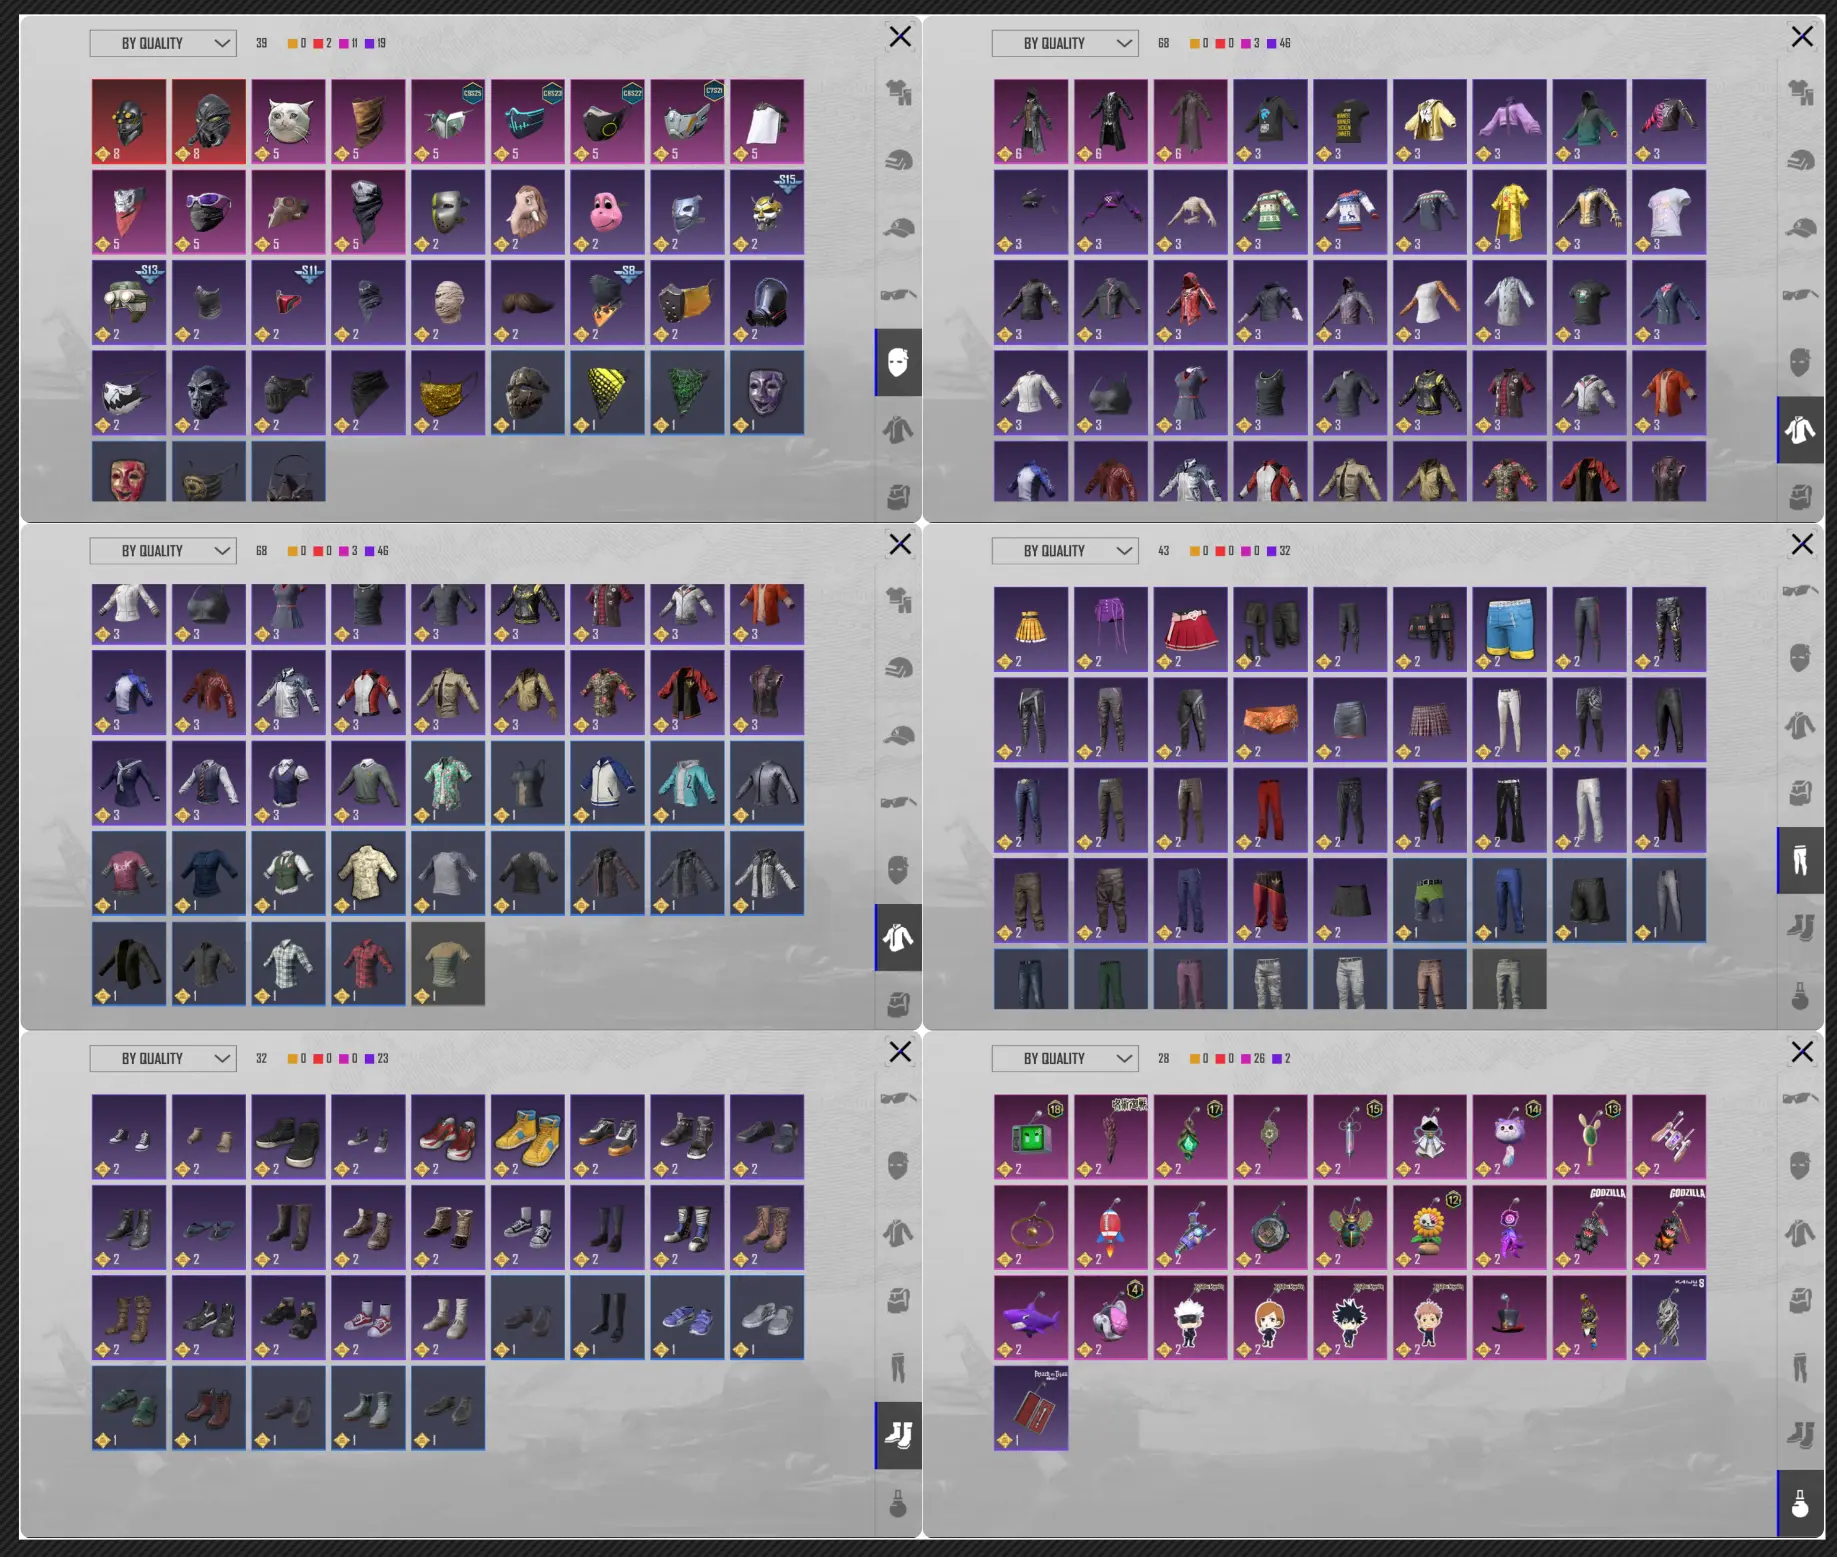Select the highlighted face mask category icon
Image resolution: width=1837 pixels, height=1557 pixels.
(898, 362)
